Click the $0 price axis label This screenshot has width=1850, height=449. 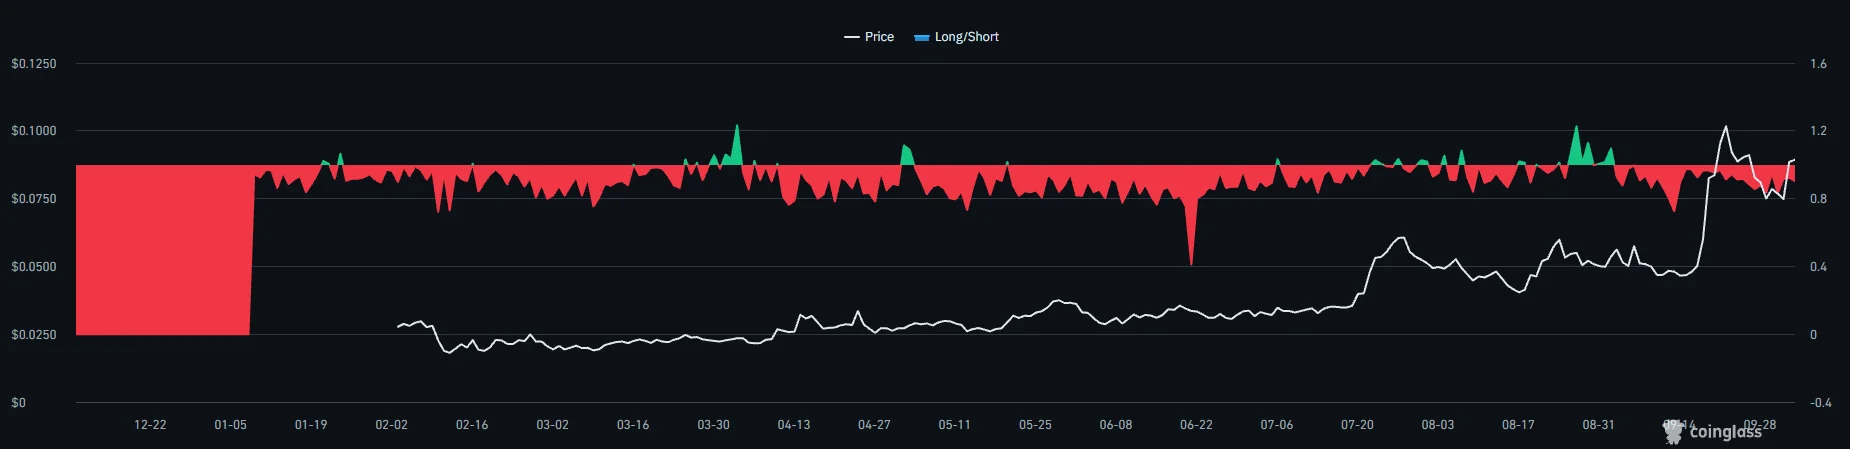coord(19,403)
